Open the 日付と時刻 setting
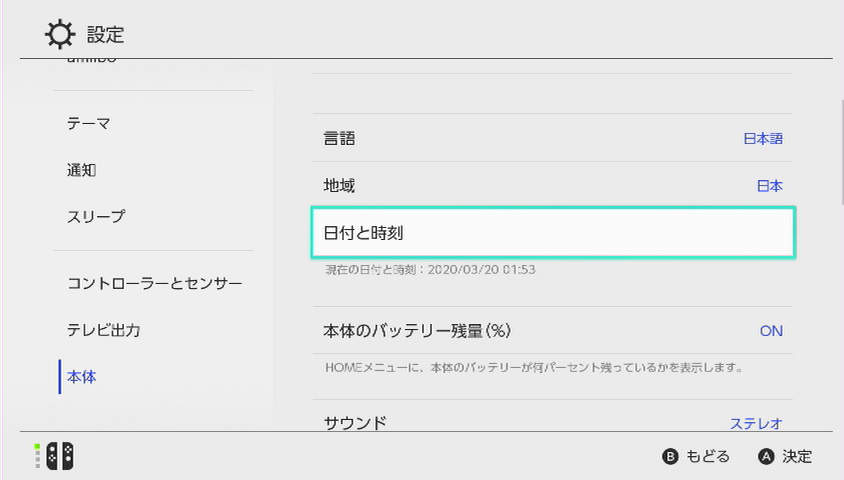This screenshot has height=480, width=844. tap(553, 233)
